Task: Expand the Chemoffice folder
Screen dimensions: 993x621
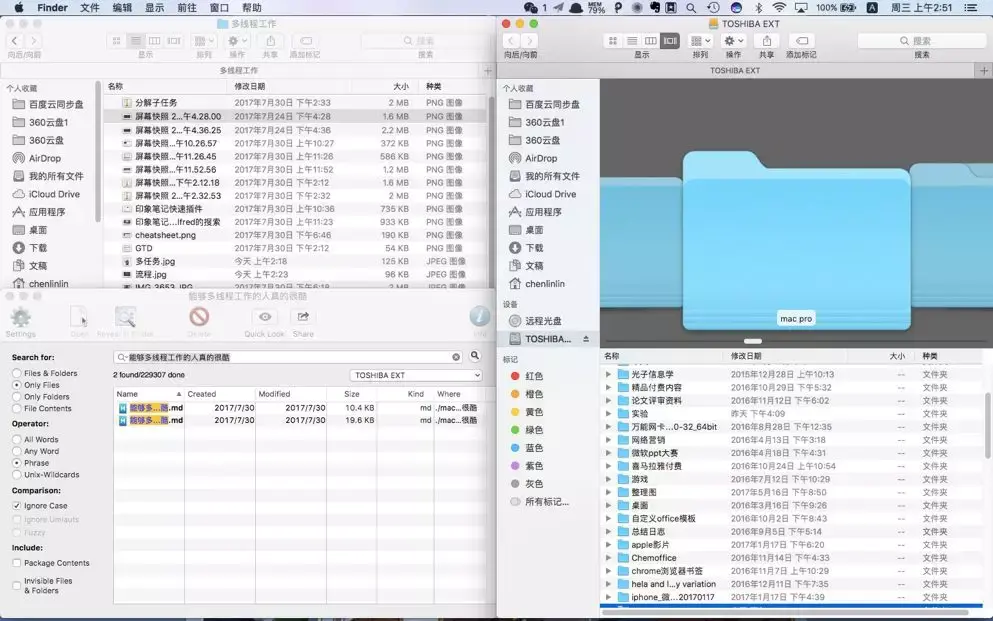Action: [x=609, y=558]
